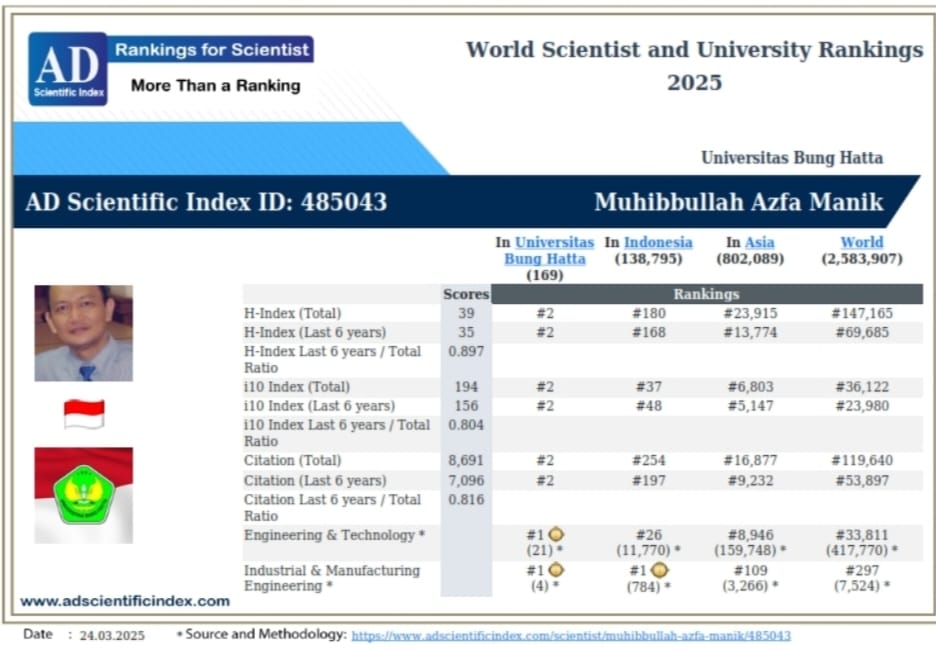Select the Citation (Total) row label
Image resolution: width=936 pixels, height=652 pixels.
click(292, 460)
